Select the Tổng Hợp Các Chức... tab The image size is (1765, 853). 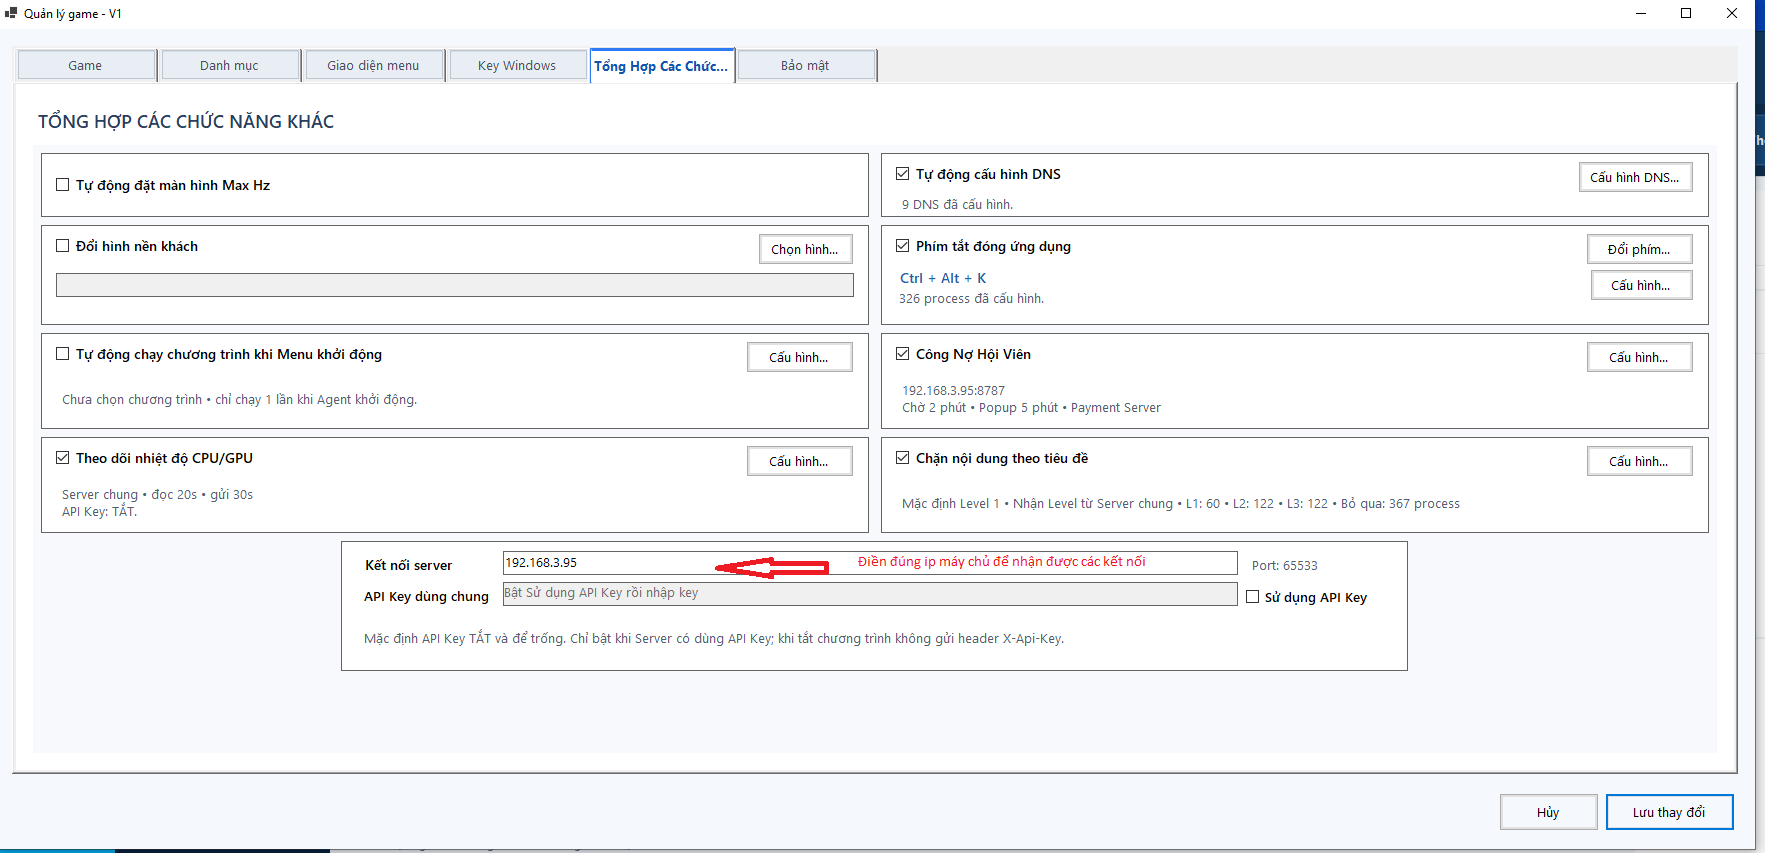662,66
